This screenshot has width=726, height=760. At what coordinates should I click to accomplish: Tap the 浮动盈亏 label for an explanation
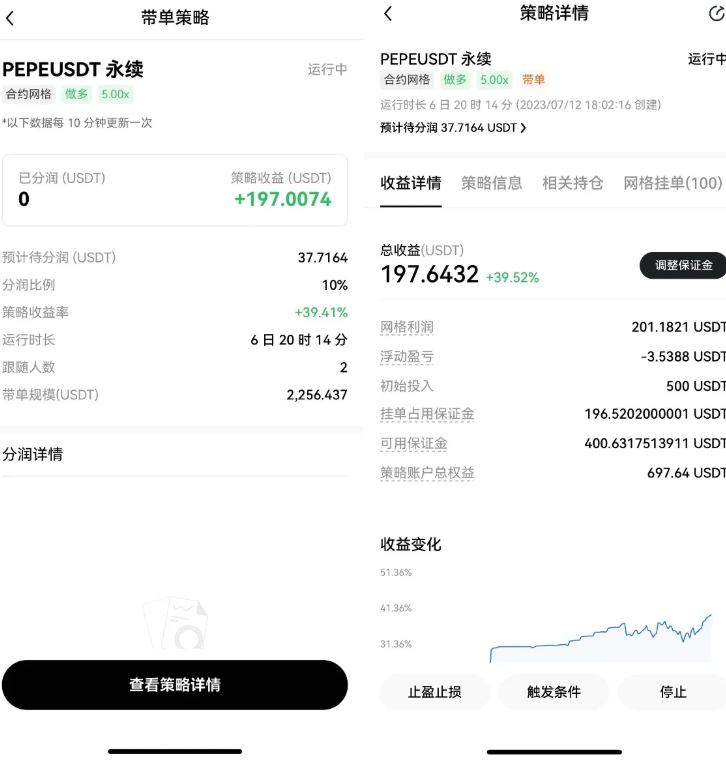tap(407, 357)
